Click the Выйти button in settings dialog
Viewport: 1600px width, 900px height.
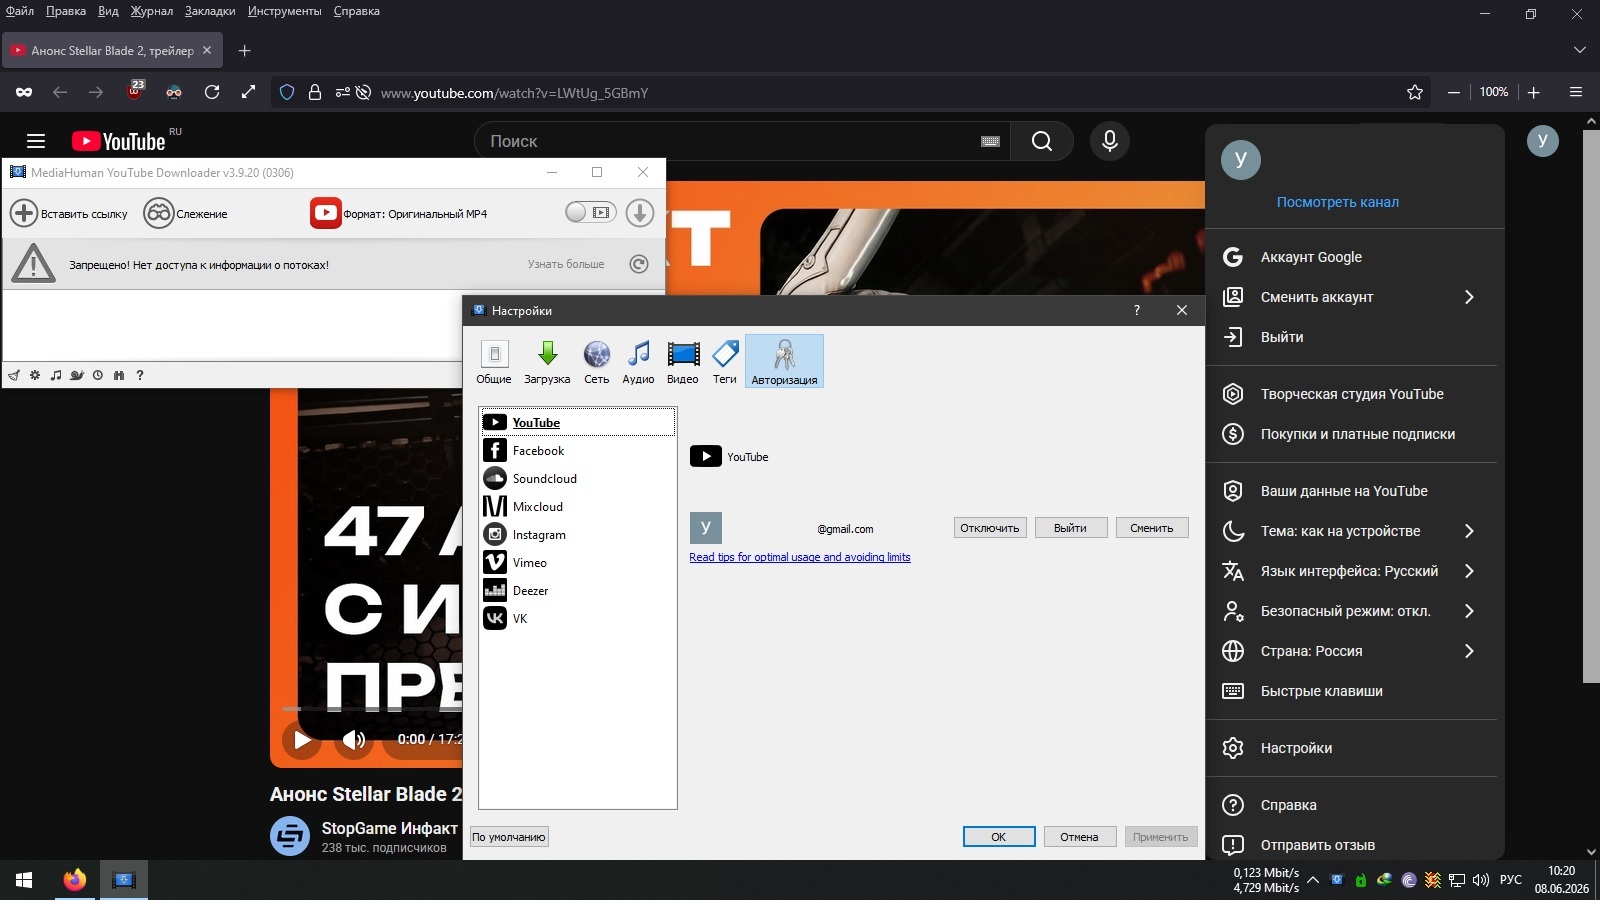click(1070, 528)
